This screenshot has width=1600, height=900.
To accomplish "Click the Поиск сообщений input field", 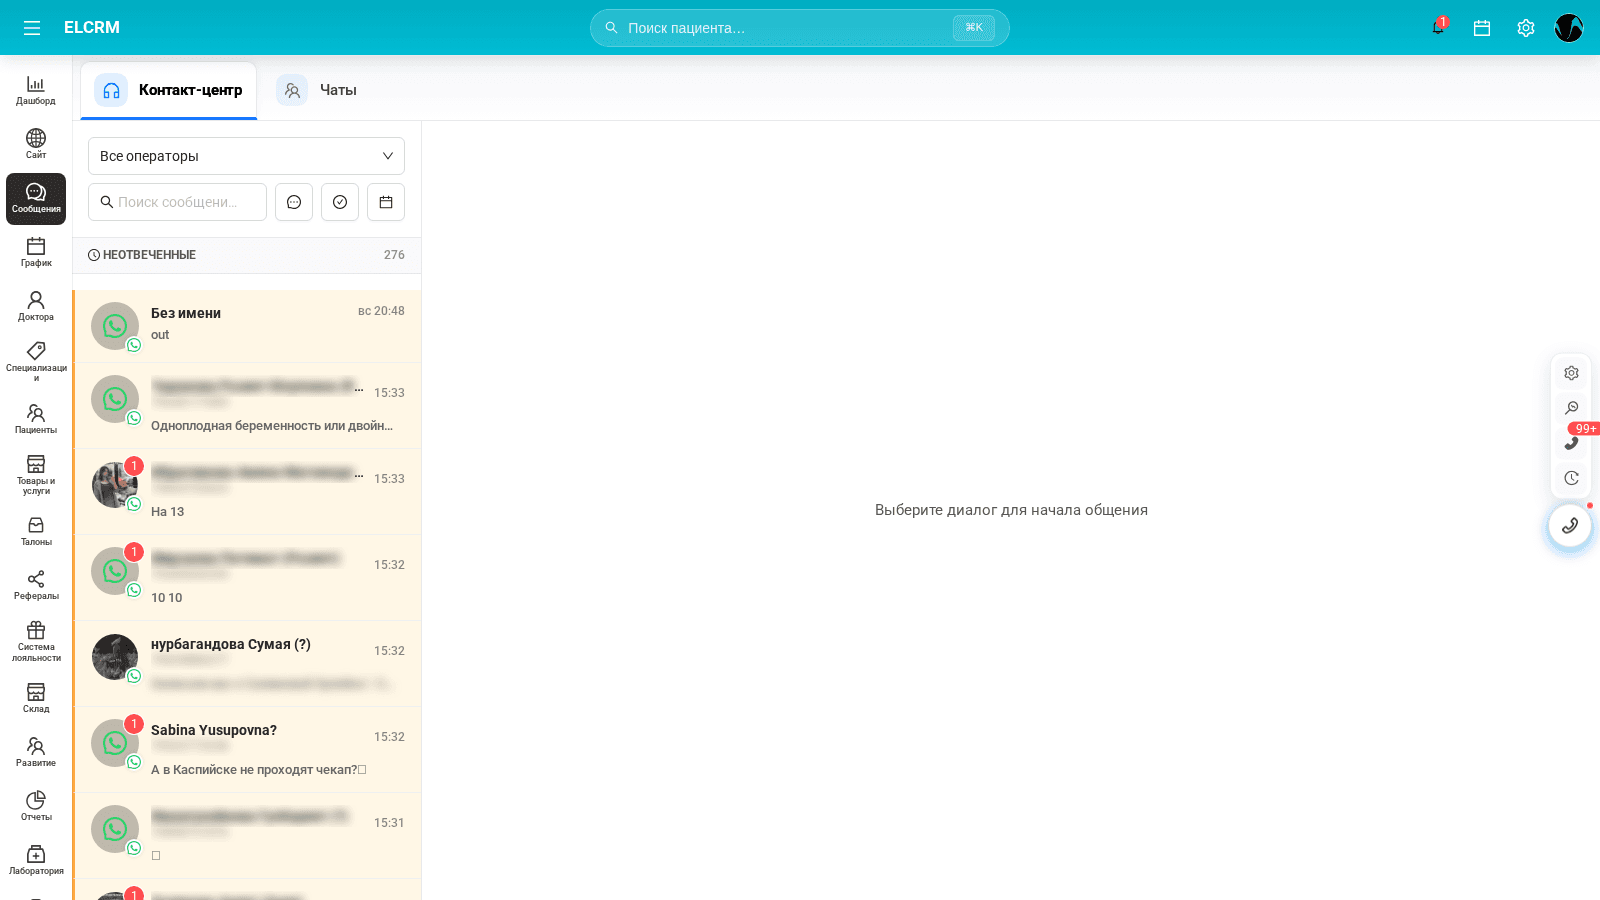I will click(x=177, y=202).
